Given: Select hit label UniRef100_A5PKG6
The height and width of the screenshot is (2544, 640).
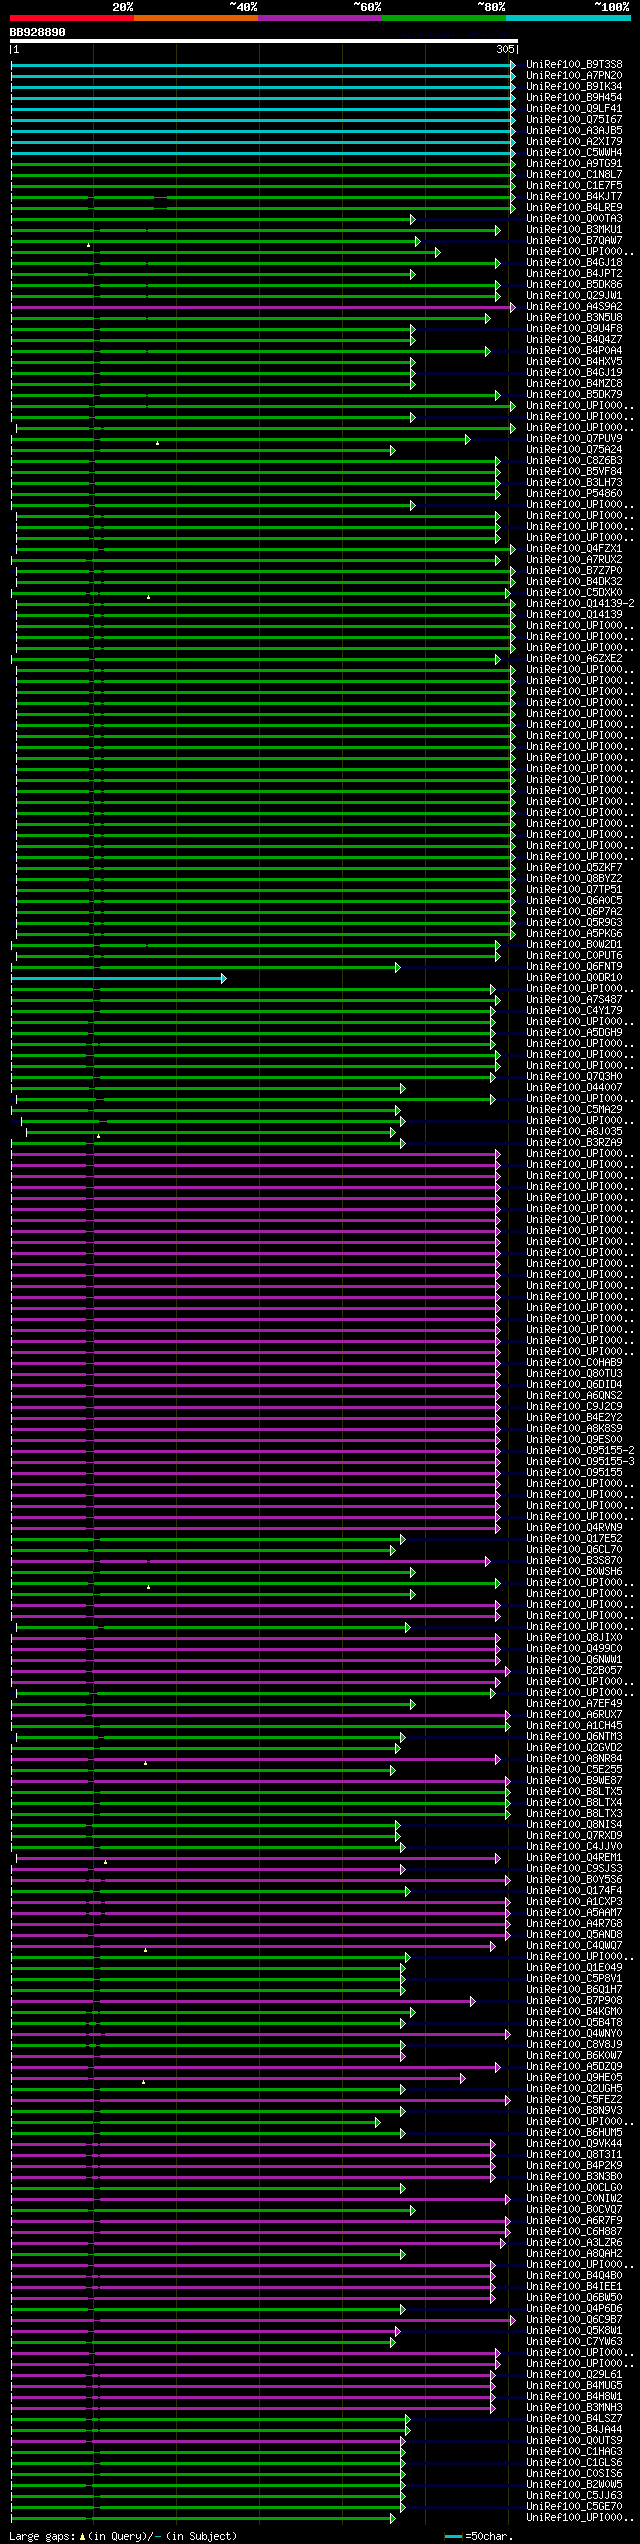Looking at the screenshot, I should pyautogui.click(x=574, y=934).
